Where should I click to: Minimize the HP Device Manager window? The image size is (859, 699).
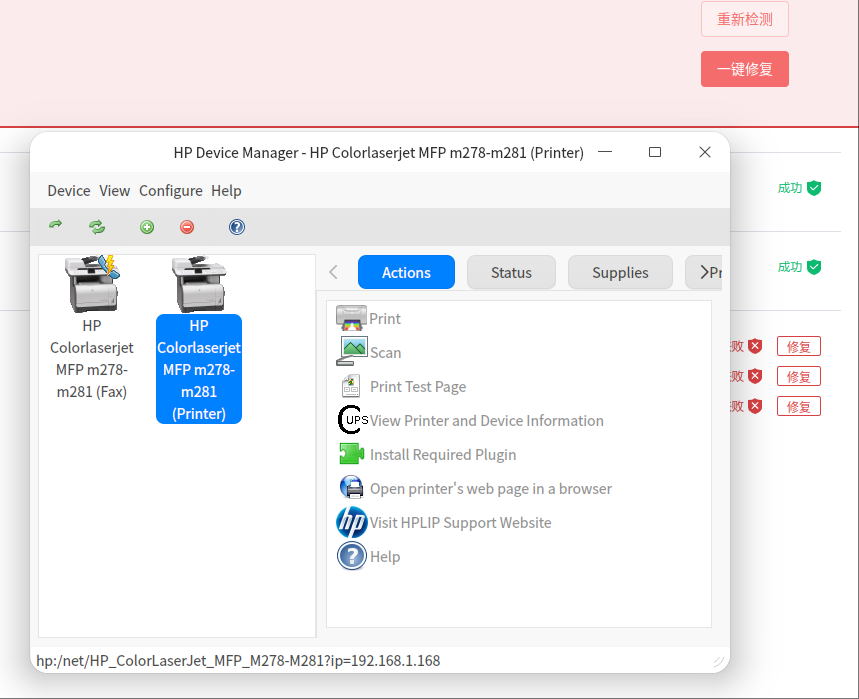tap(605, 152)
